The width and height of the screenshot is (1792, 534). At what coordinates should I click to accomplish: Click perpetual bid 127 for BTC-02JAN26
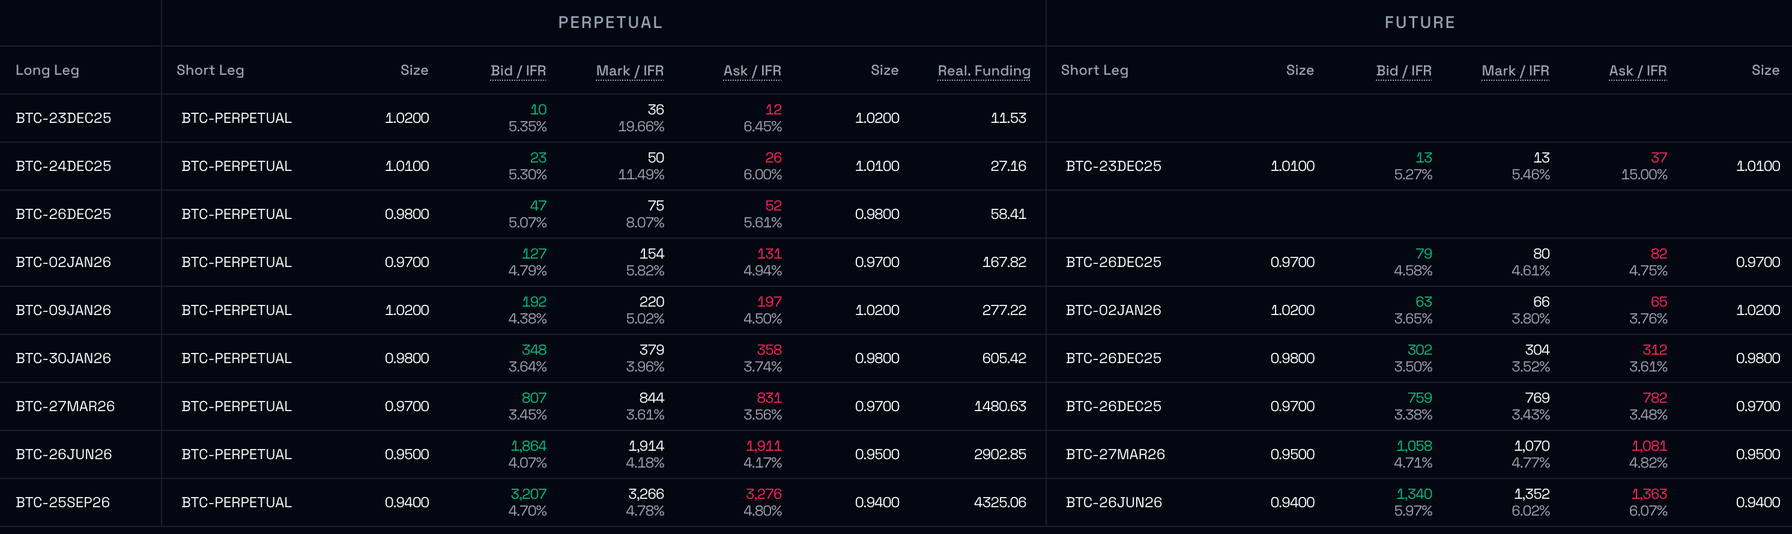coord(533,254)
